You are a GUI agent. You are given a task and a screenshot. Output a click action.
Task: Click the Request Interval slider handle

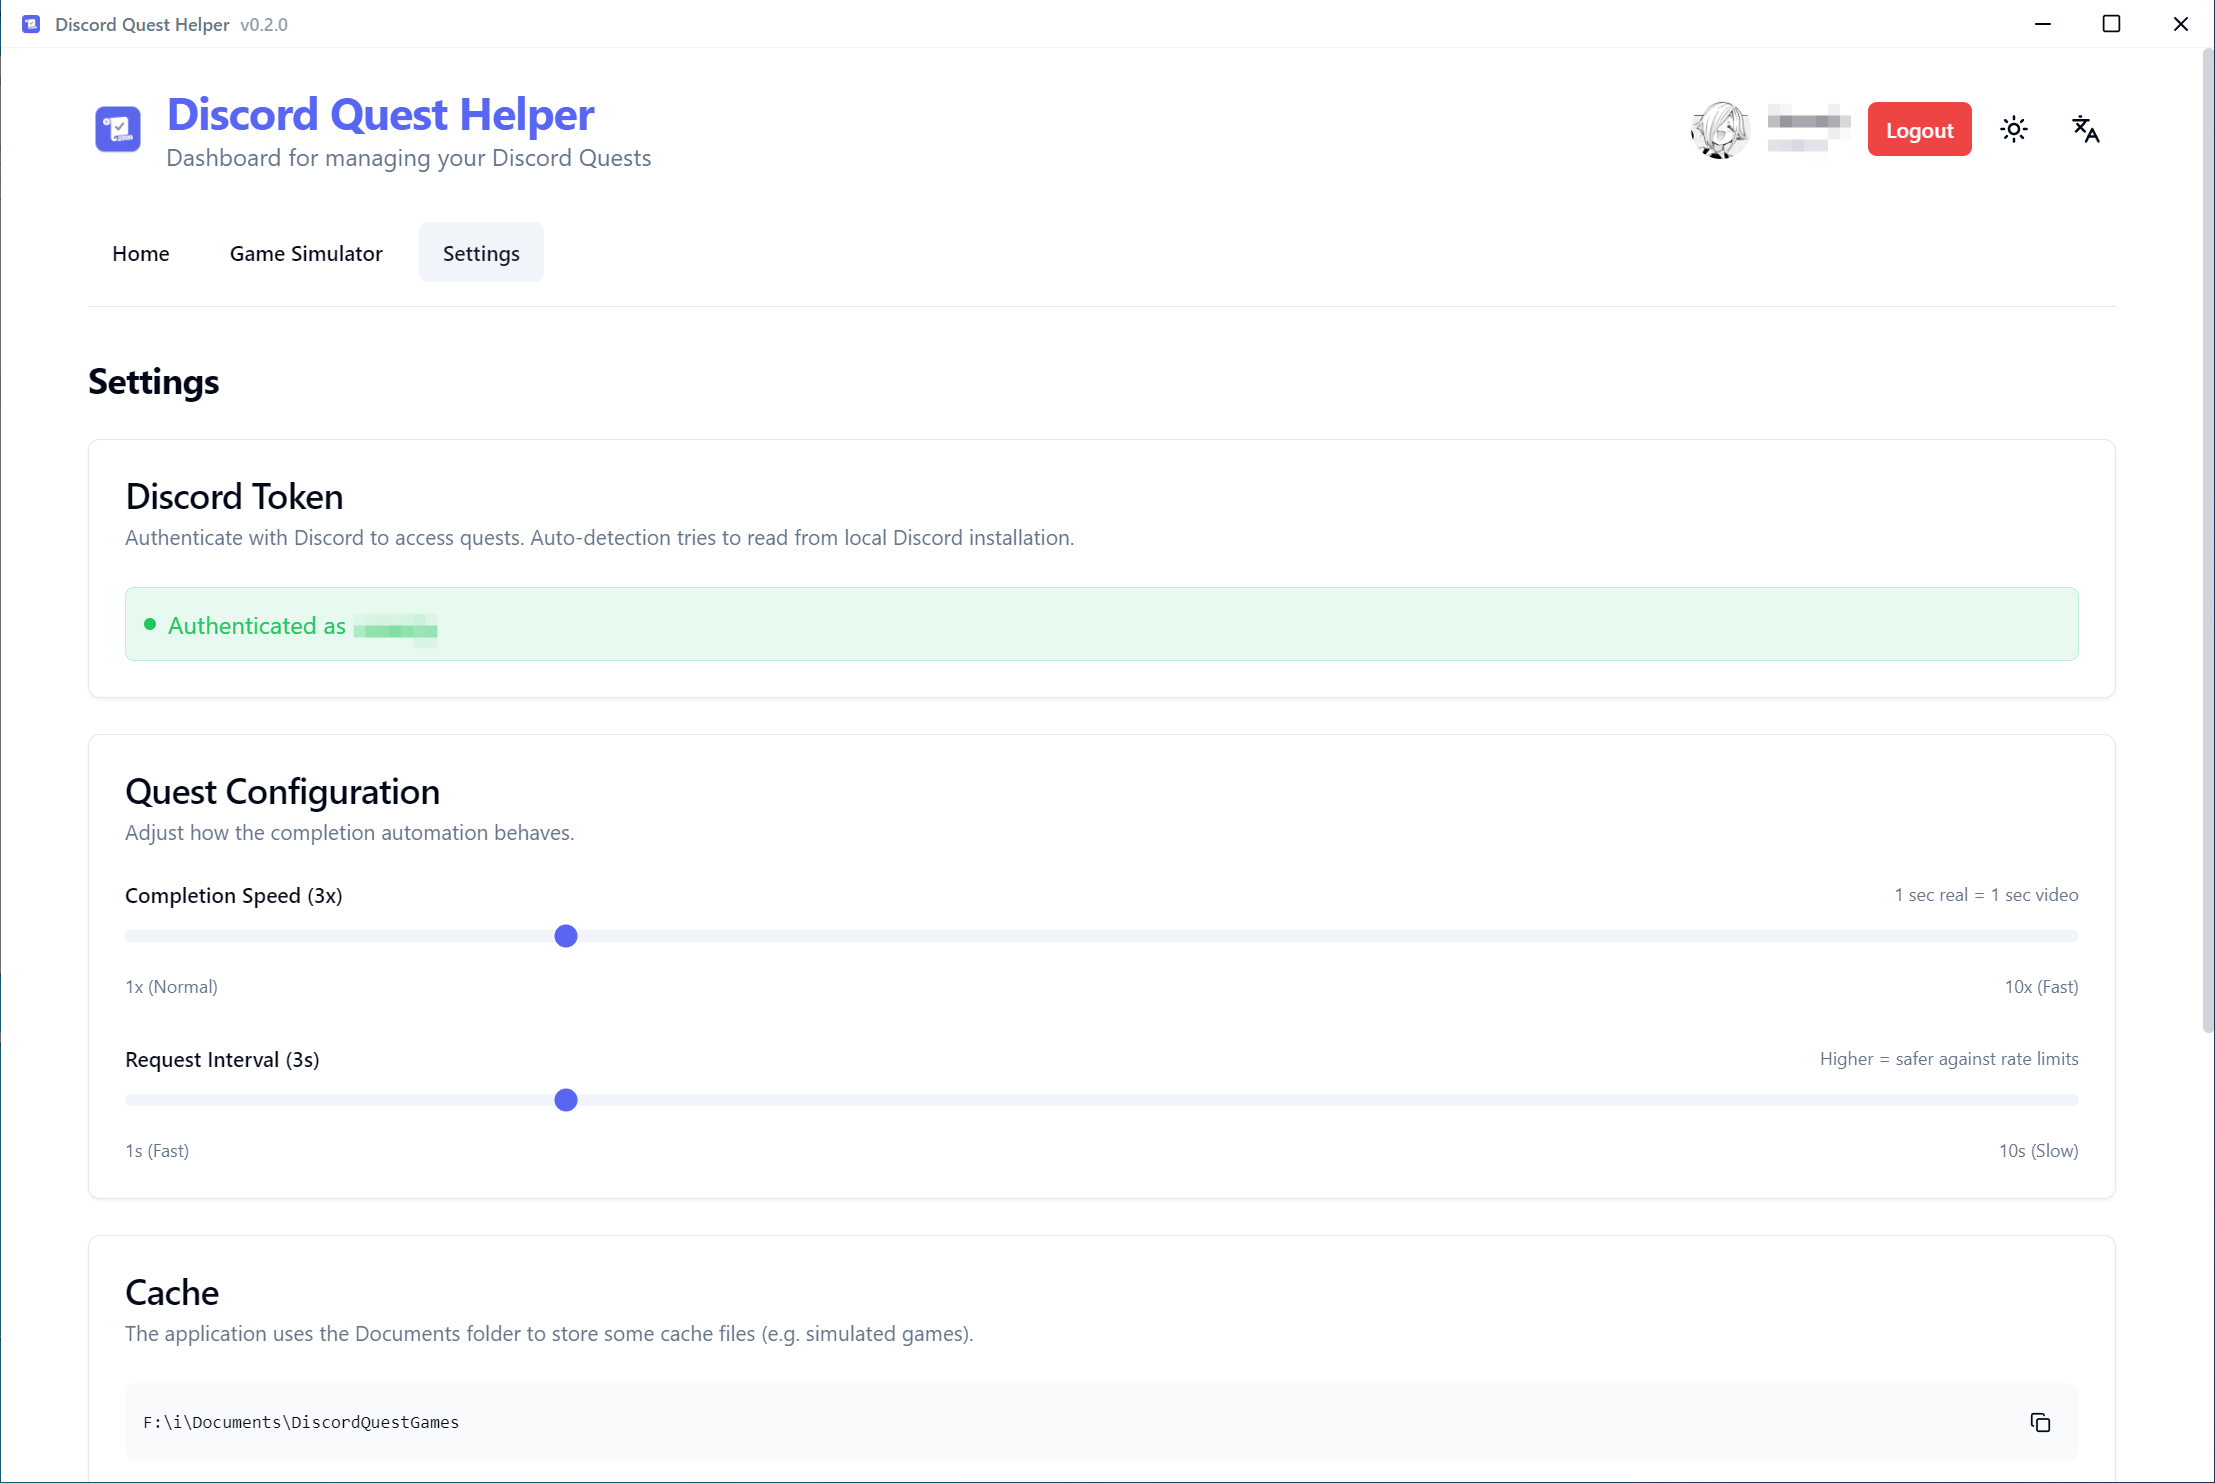(566, 1100)
